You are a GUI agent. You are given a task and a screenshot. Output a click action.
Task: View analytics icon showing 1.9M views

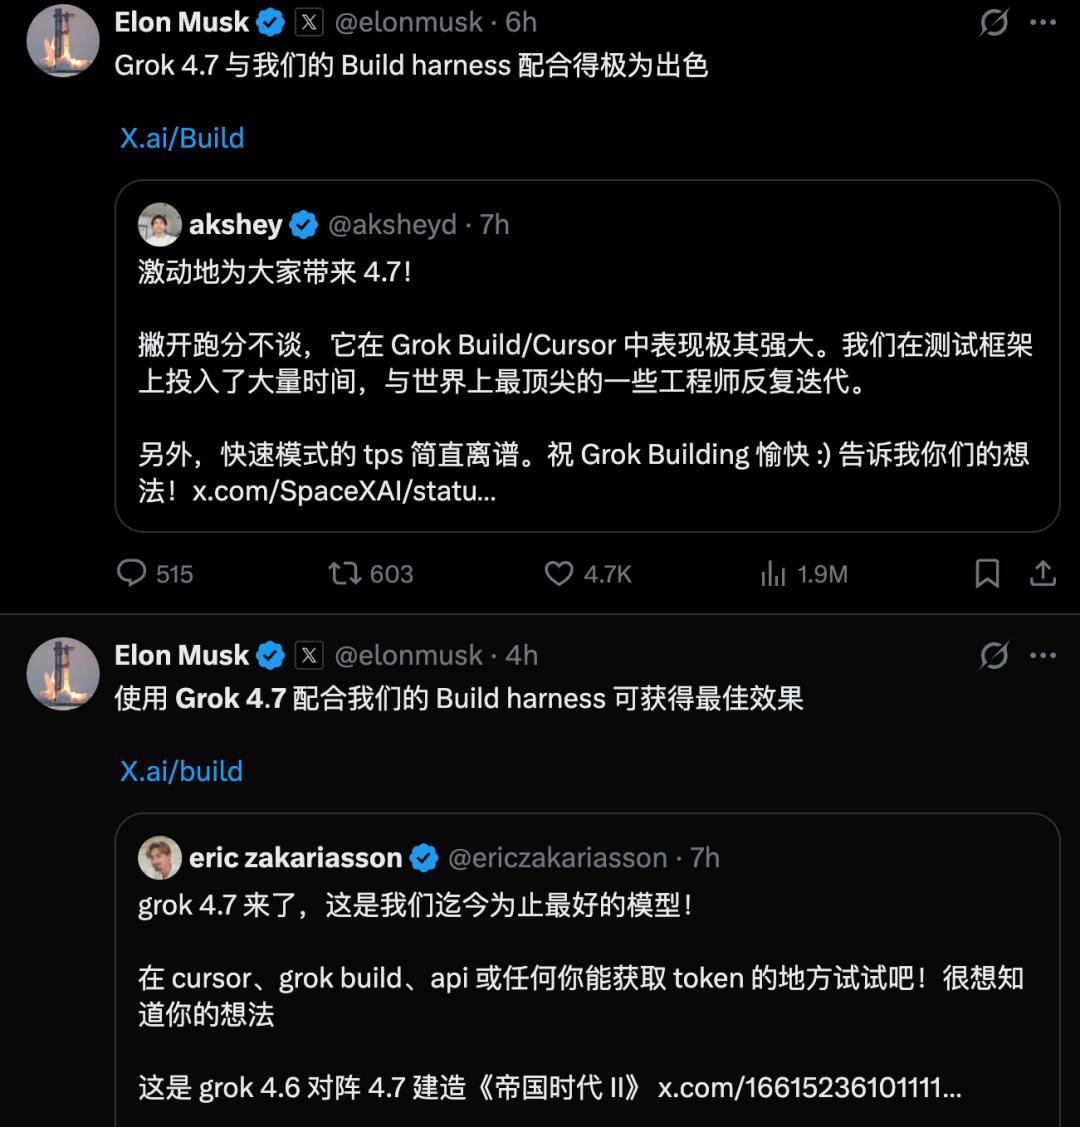pyautogui.click(x=773, y=574)
